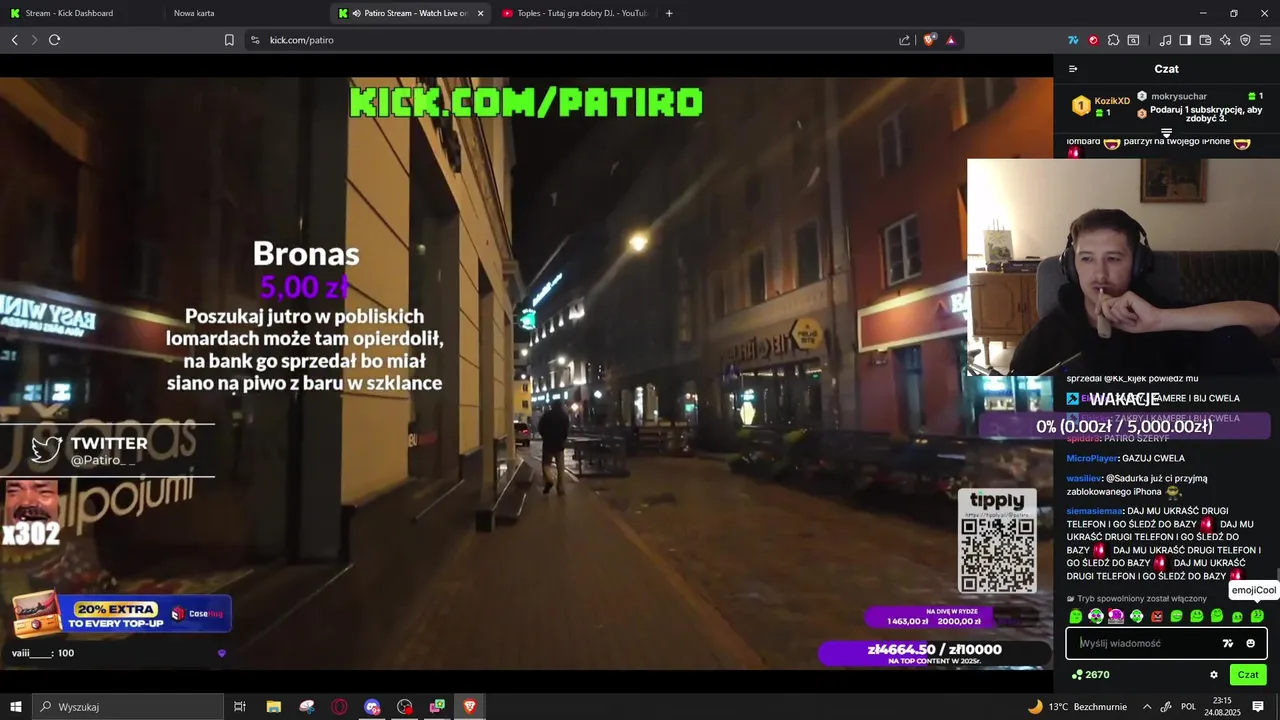Insert the pink DJ emote with headphones
The width and height of the screenshot is (1280, 720).
tap(1116, 616)
